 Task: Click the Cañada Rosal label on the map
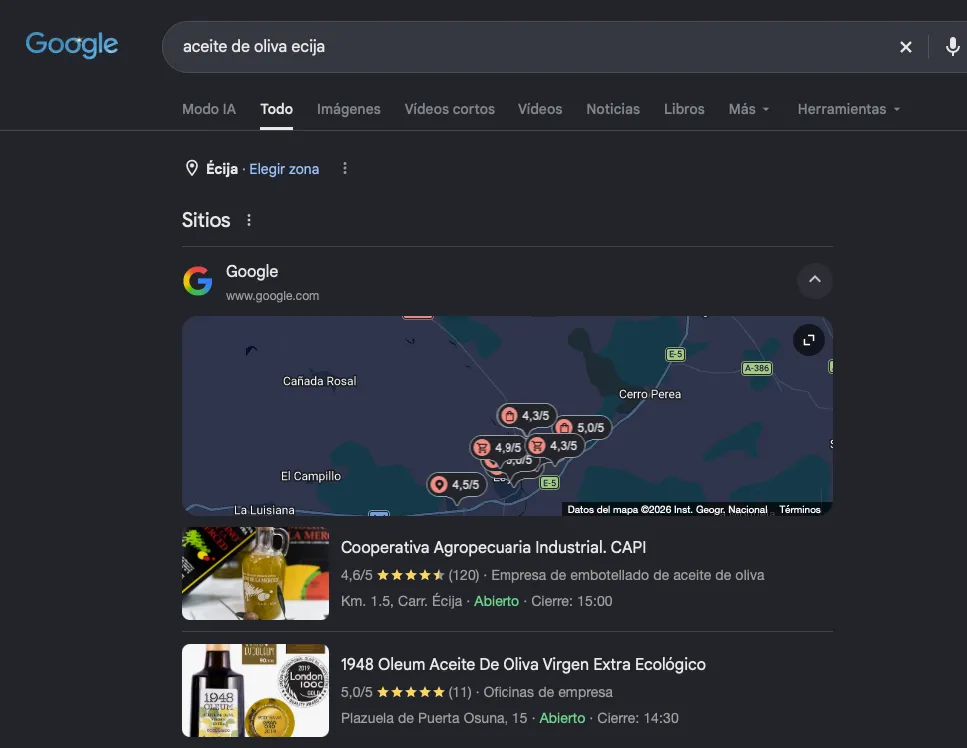click(x=319, y=381)
